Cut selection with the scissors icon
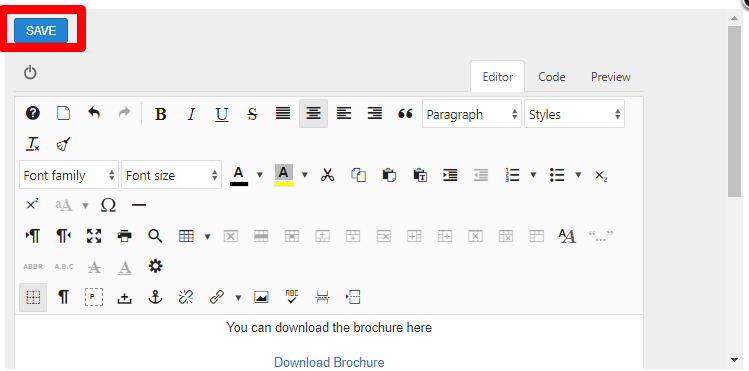749x371 pixels. pyautogui.click(x=327, y=175)
